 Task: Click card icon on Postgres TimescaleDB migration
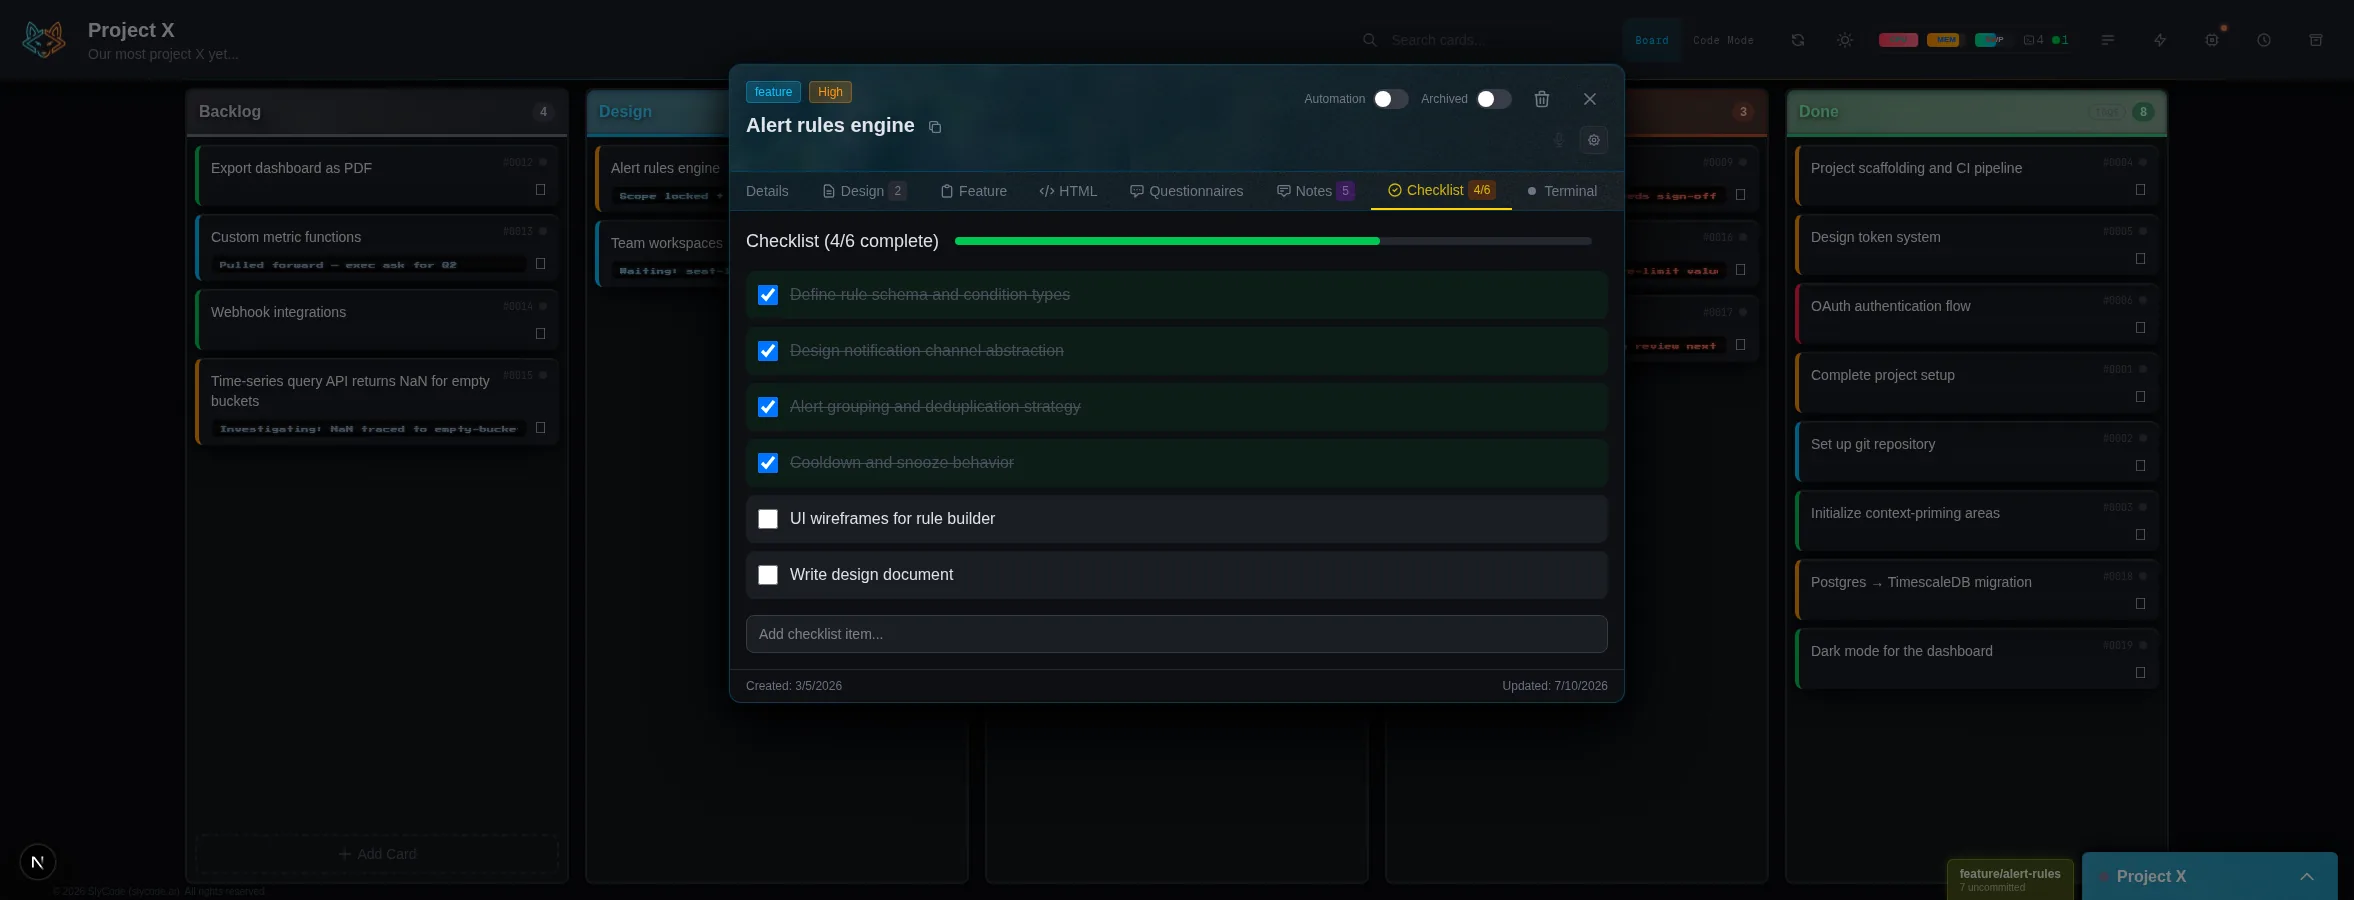pos(2141,604)
